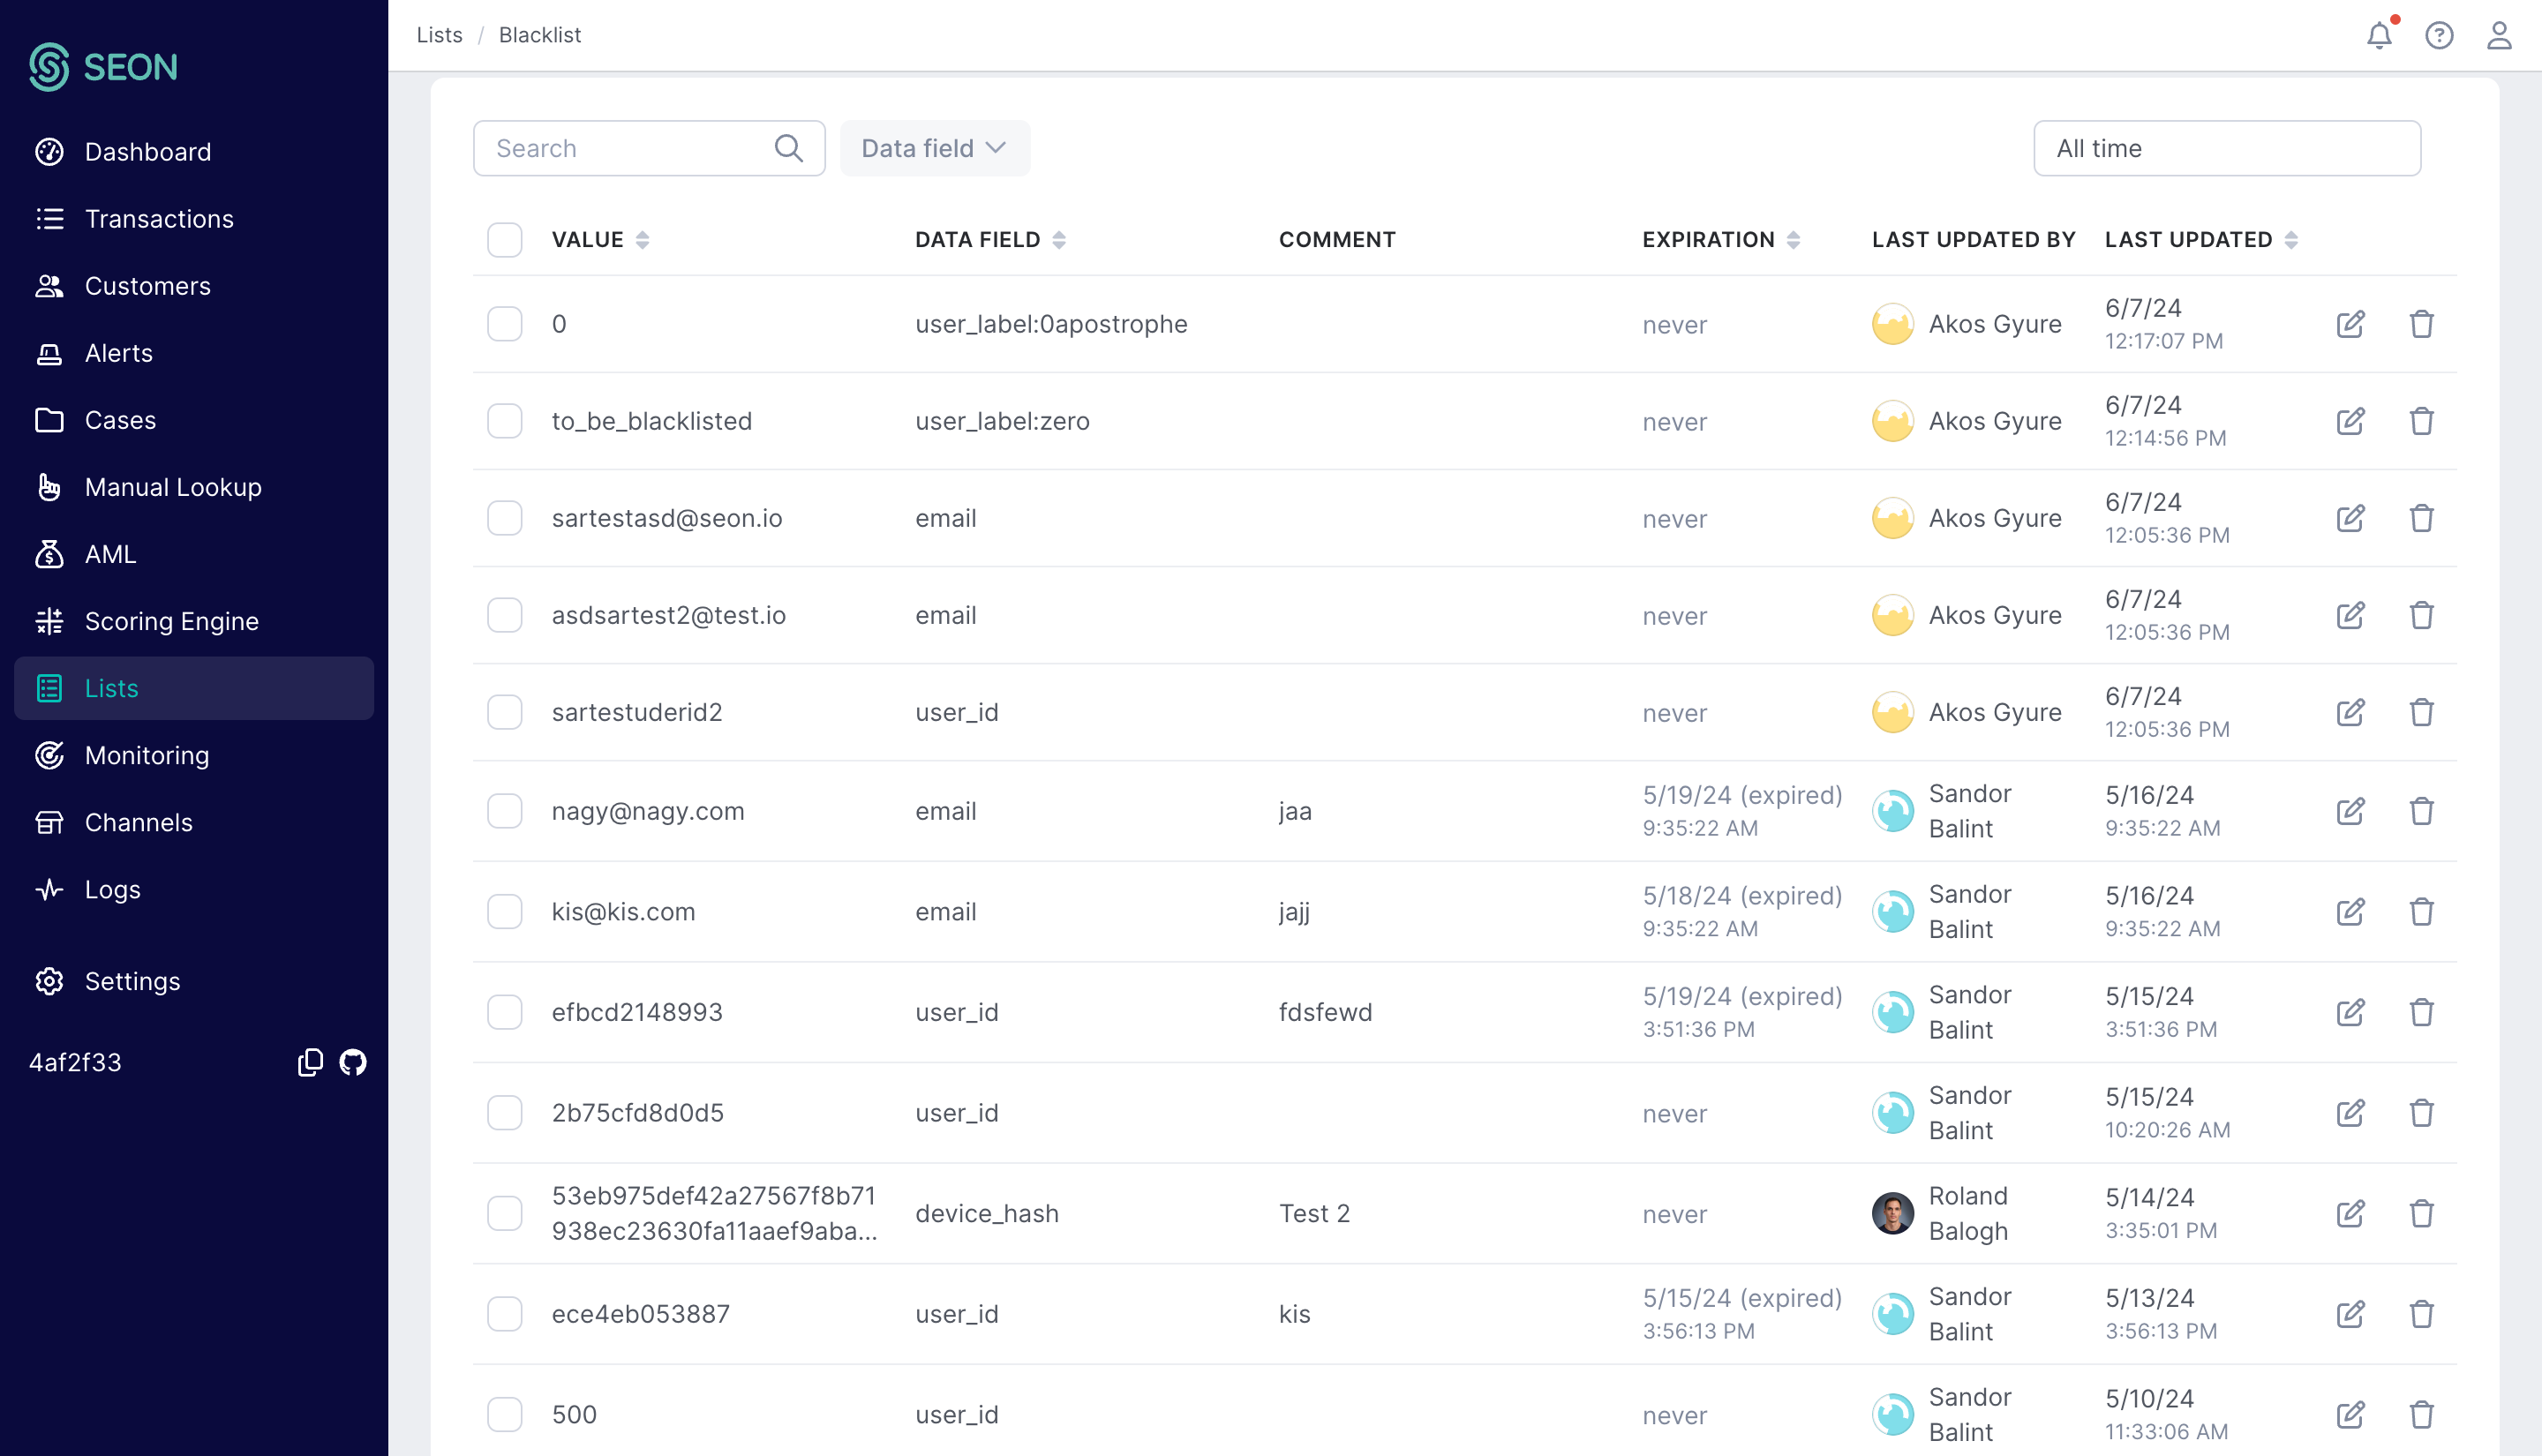
Task: Delete the 500 user_id entry
Action: pos(2421,1415)
